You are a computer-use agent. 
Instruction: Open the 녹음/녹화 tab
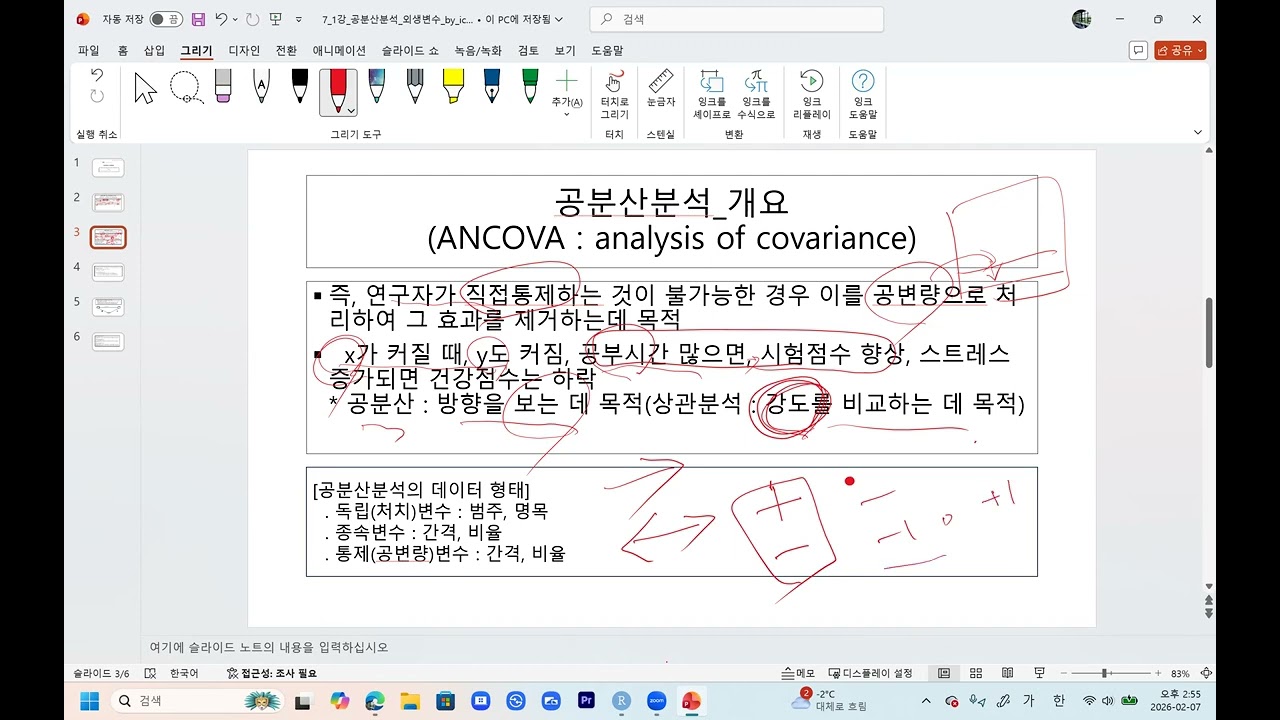click(x=478, y=50)
